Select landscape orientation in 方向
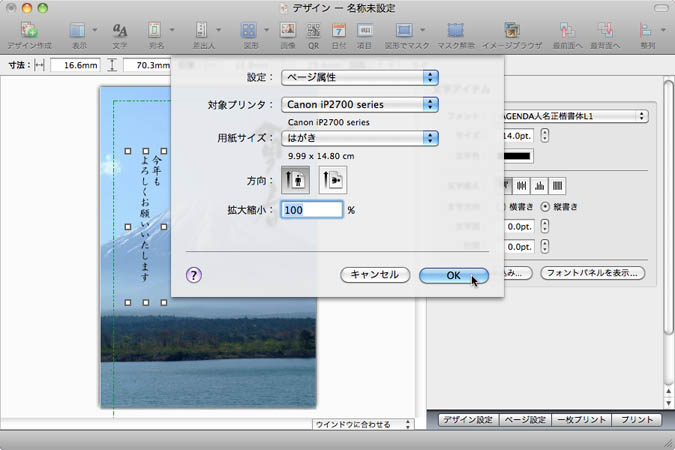The width and height of the screenshot is (675, 450). point(332,180)
